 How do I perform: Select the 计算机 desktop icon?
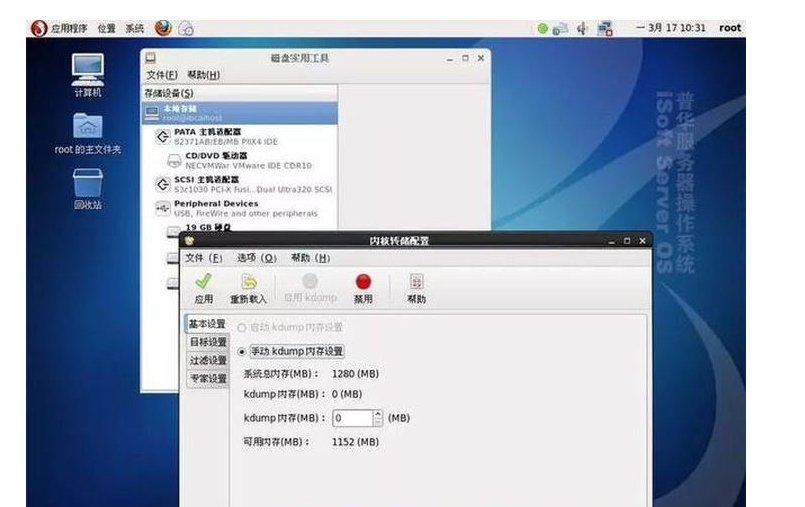pyautogui.click(x=88, y=75)
